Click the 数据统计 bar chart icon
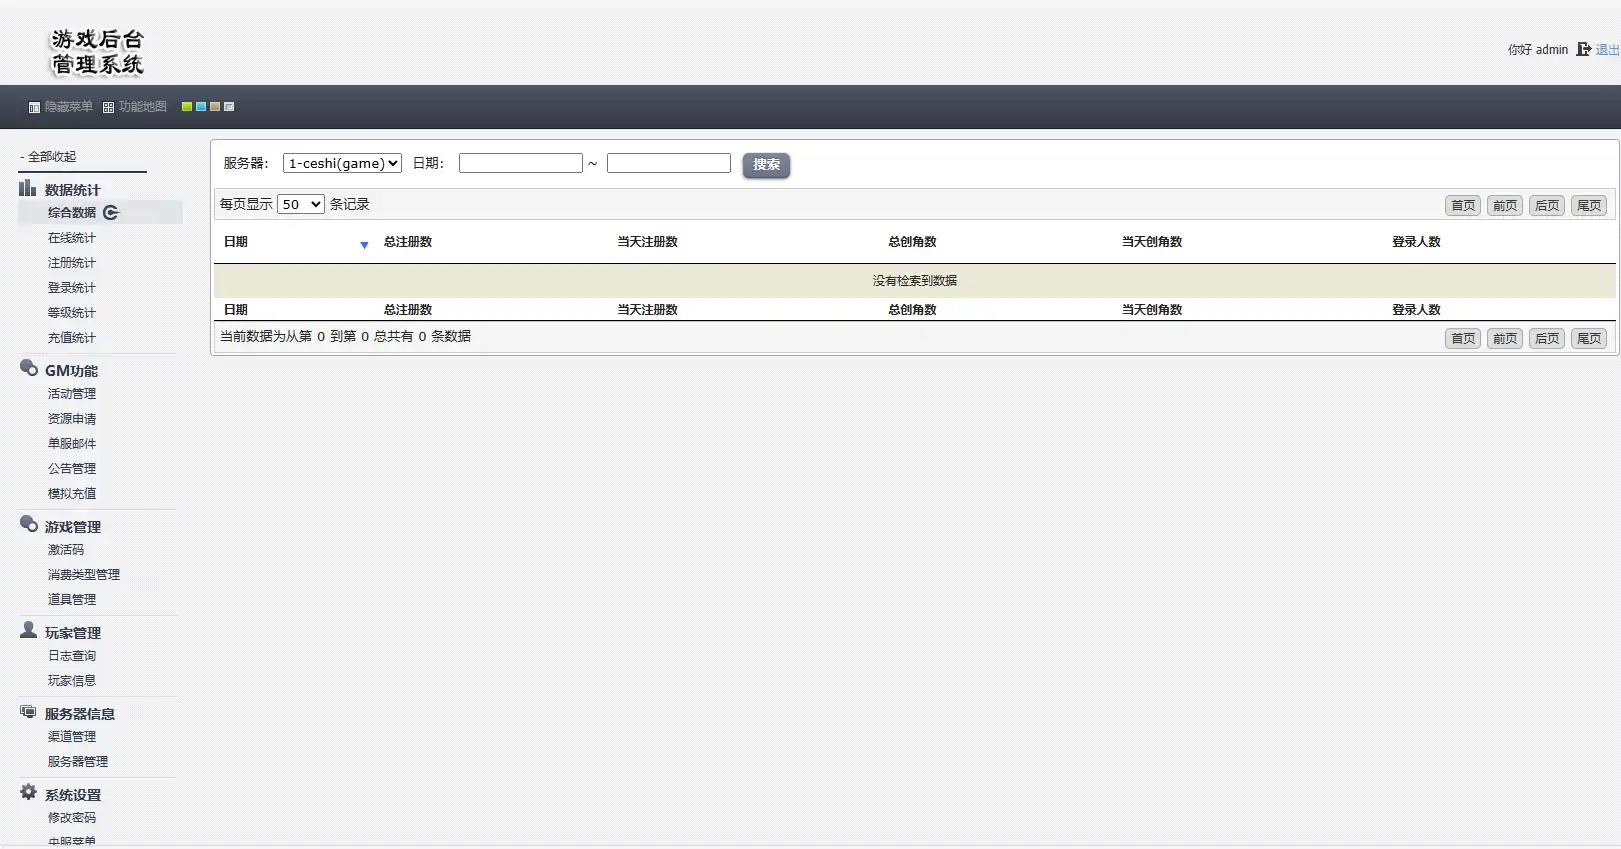This screenshot has height=849, width=1621. point(27,188)
